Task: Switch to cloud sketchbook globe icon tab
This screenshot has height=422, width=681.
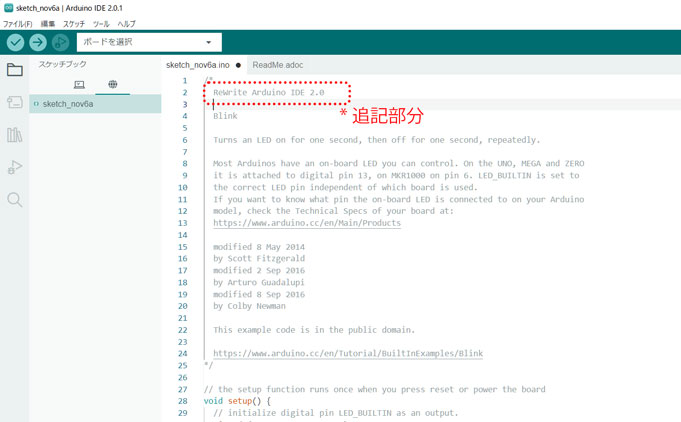Action: click(112, 84)
